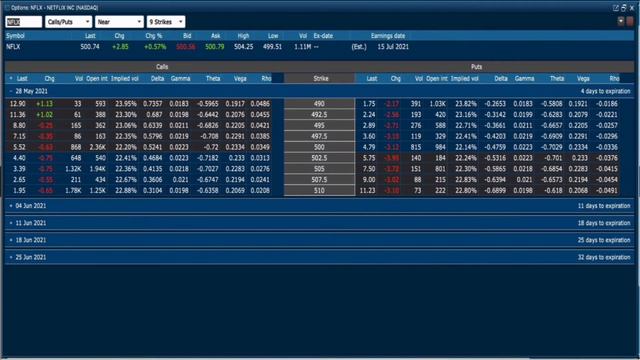Click the High value 504.25
Image resolution: width=640 pixels, height=360 pixels.
coord(243,47)
